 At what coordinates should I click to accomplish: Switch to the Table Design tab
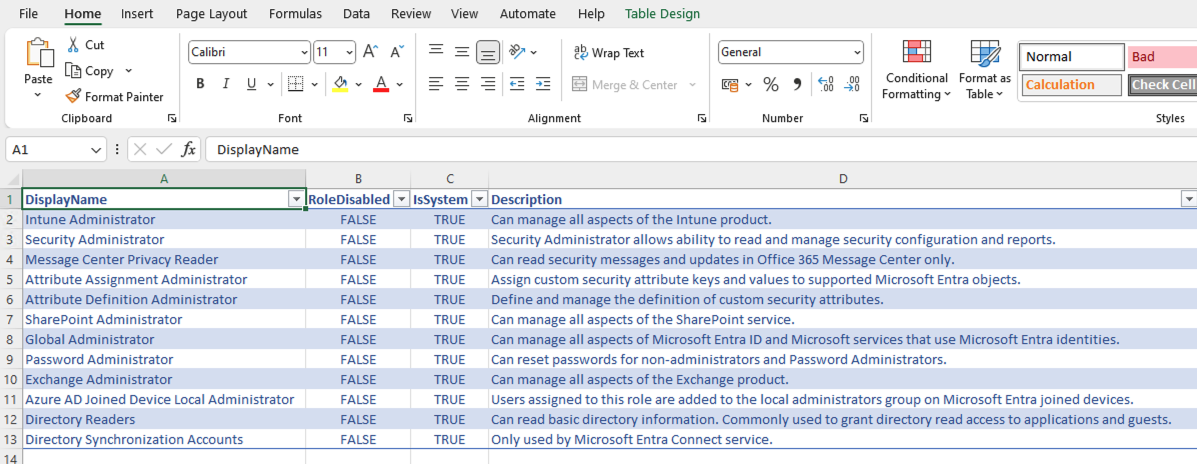click(662, 14)
